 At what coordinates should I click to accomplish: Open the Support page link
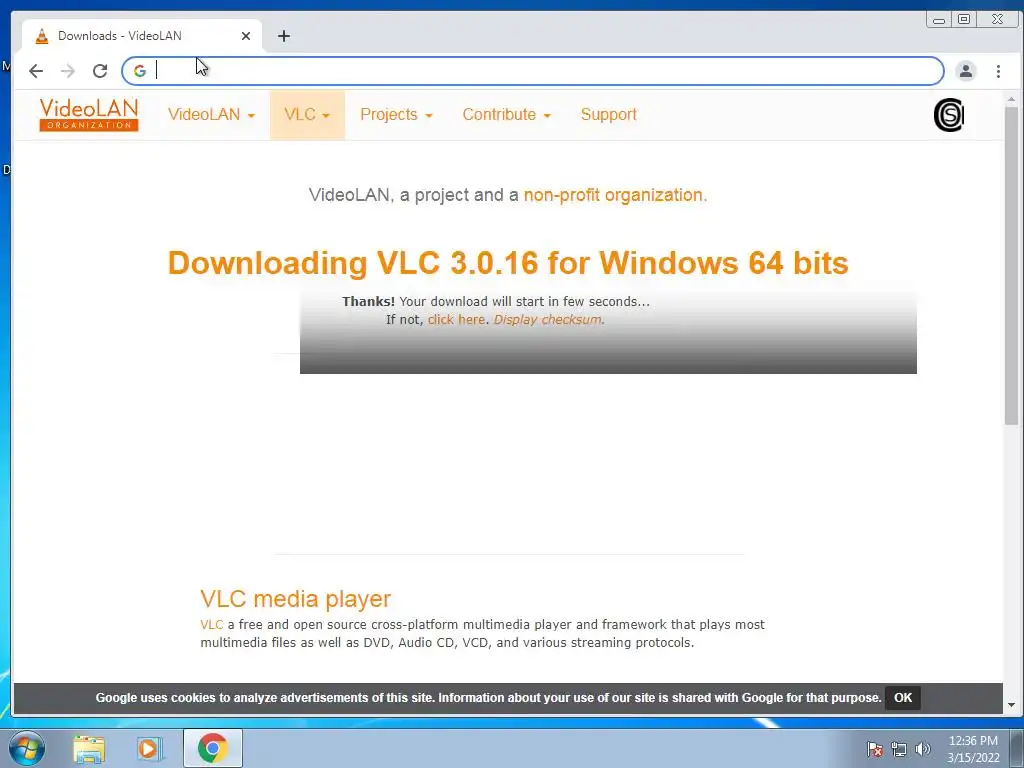609,115
